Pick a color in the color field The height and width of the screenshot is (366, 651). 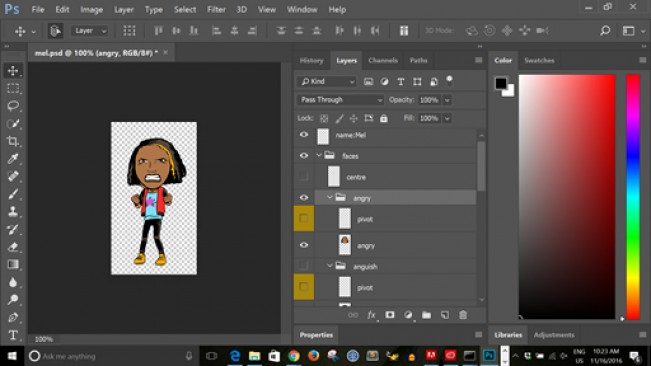click(567, 197)
